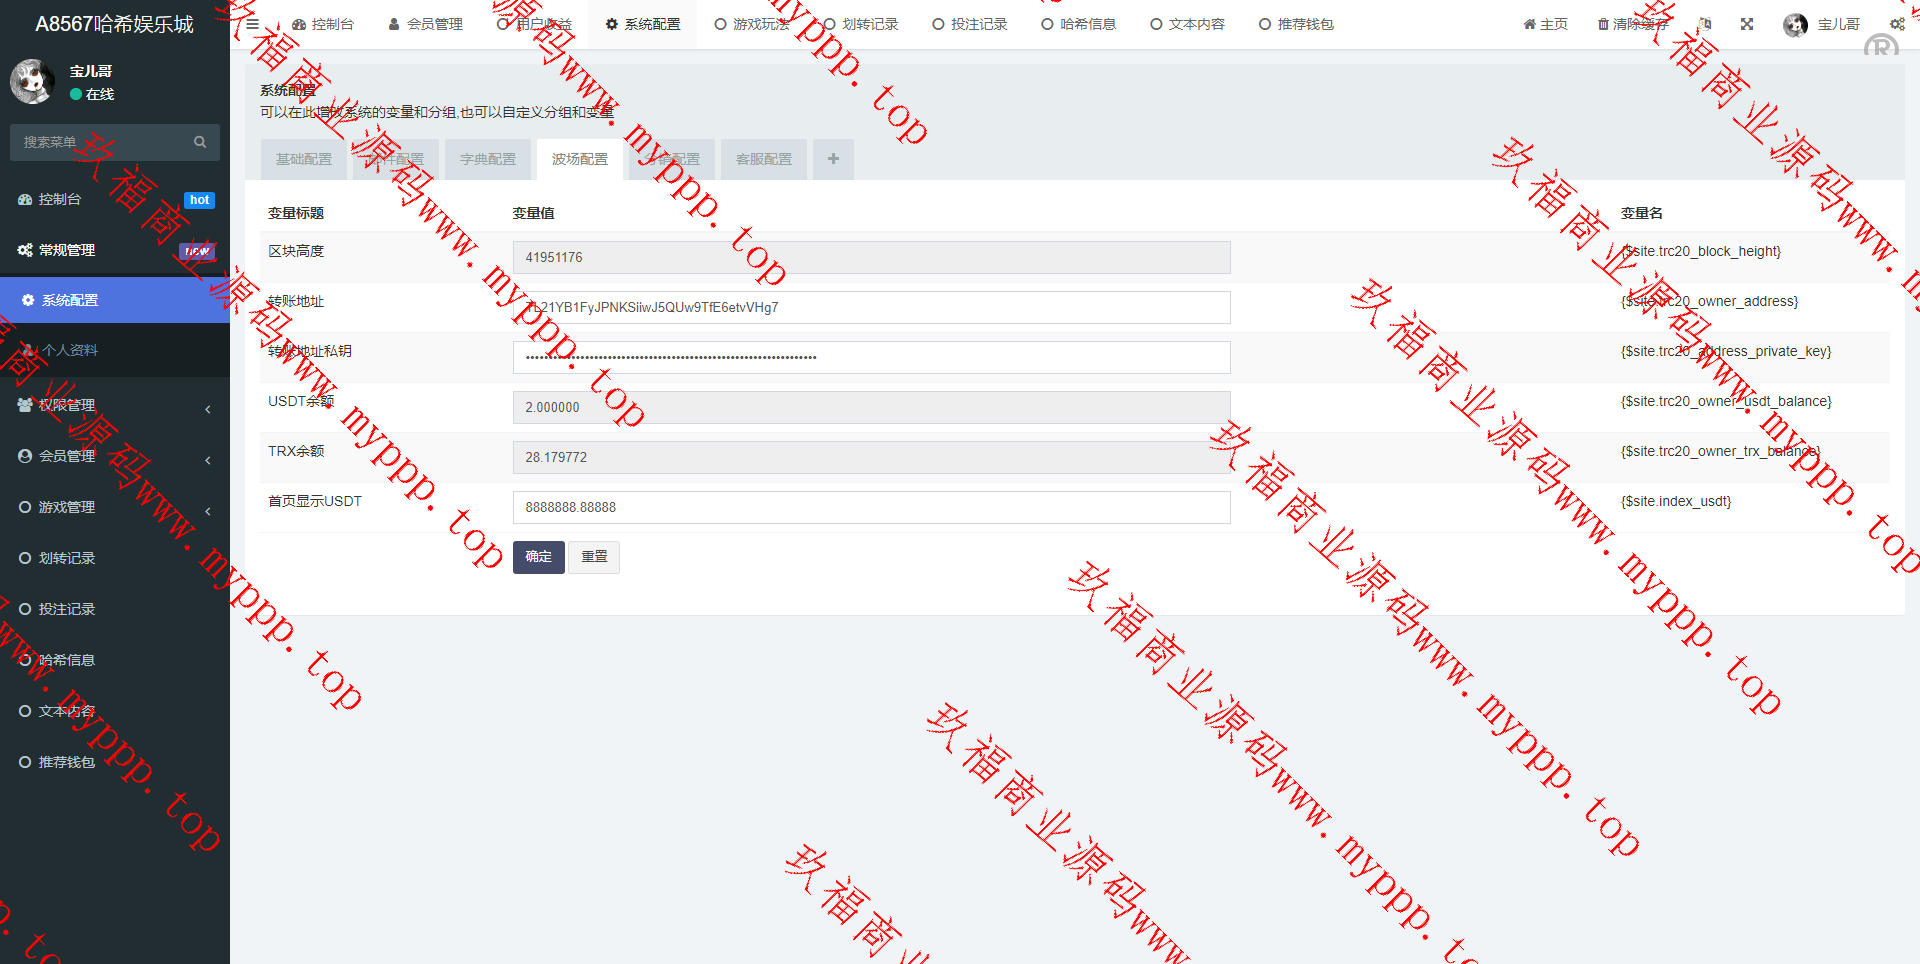
Task: Open 哈希信息 in the sidebar
Action: point(66,660)
